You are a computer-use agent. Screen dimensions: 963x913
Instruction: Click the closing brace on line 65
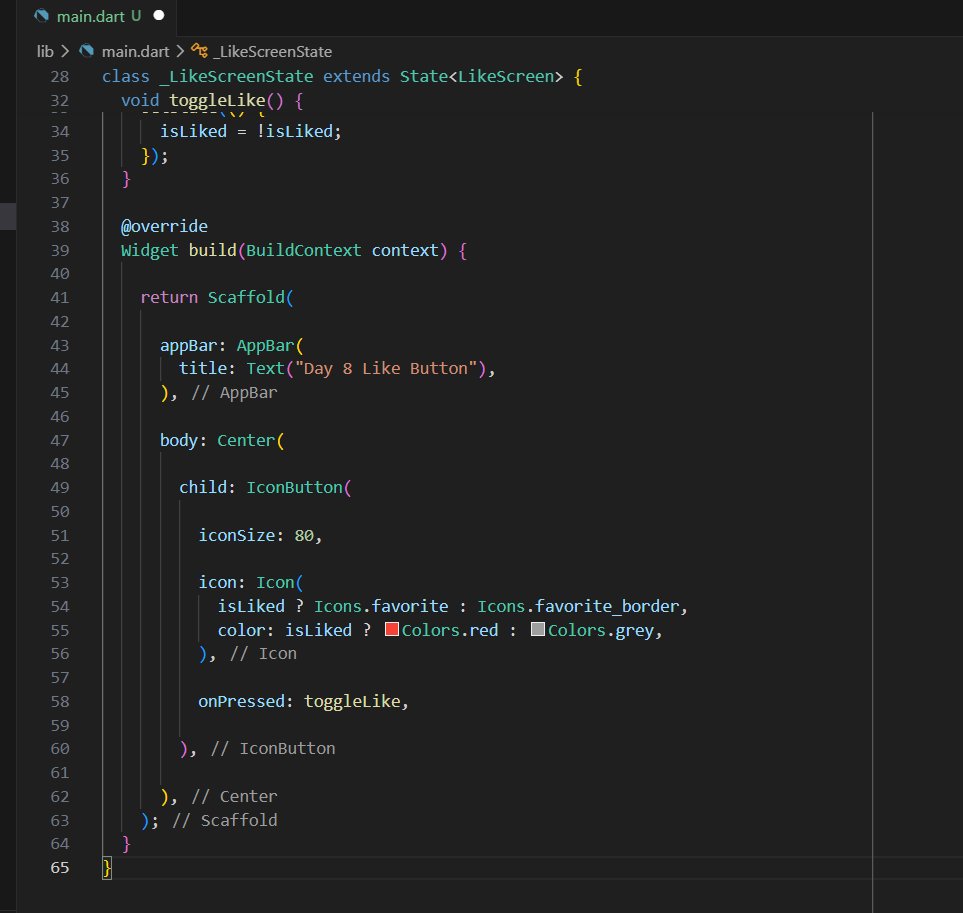(107, 868)
